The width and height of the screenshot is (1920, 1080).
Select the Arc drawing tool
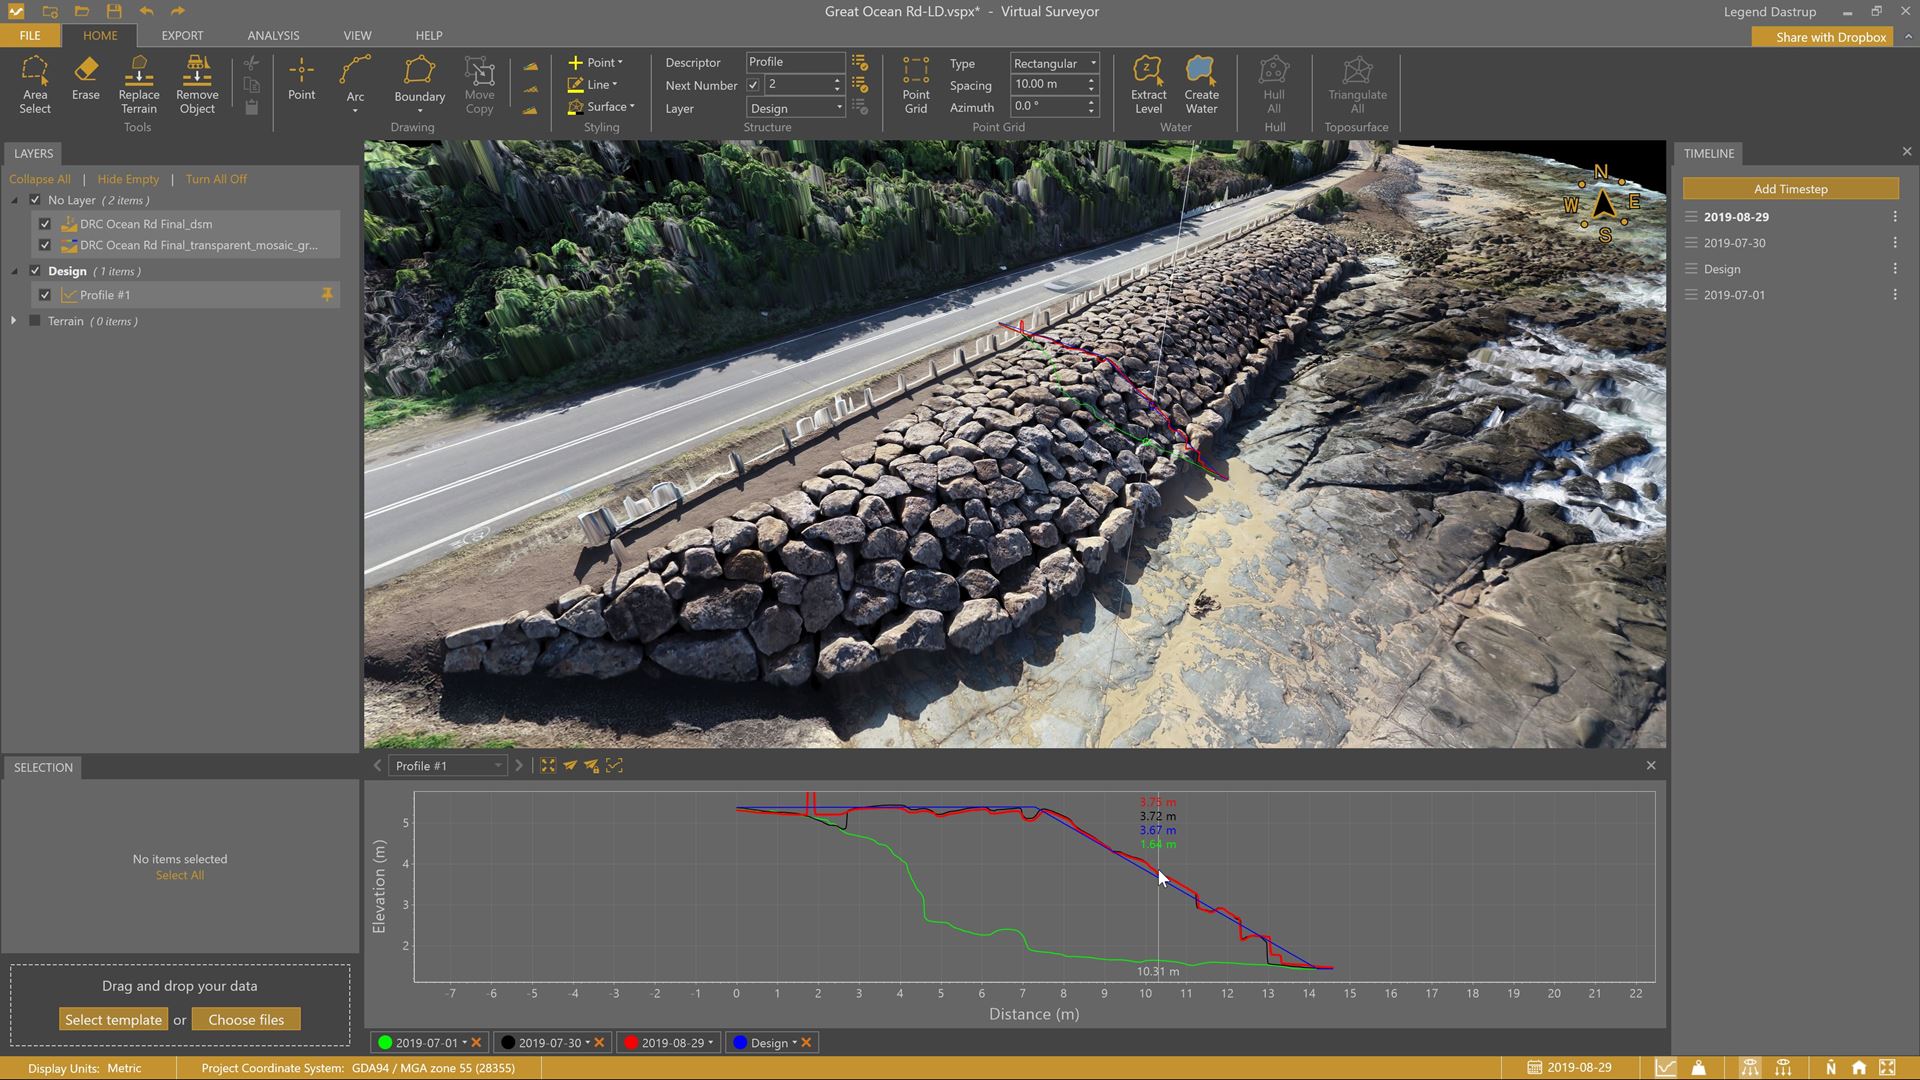[x=355, y=80]
